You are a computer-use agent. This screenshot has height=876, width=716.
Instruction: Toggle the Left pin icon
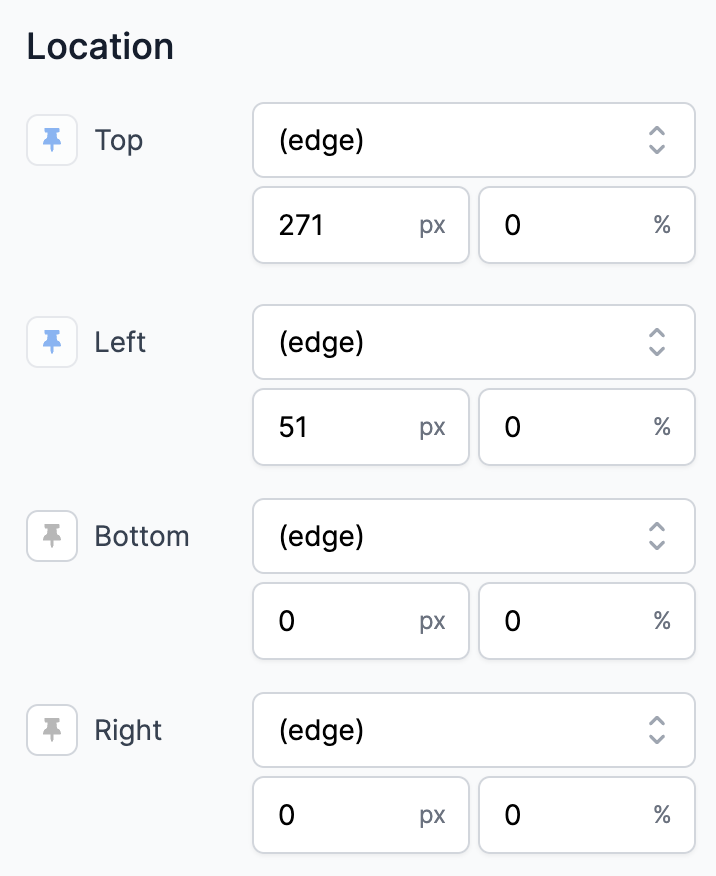coord(52,342)
